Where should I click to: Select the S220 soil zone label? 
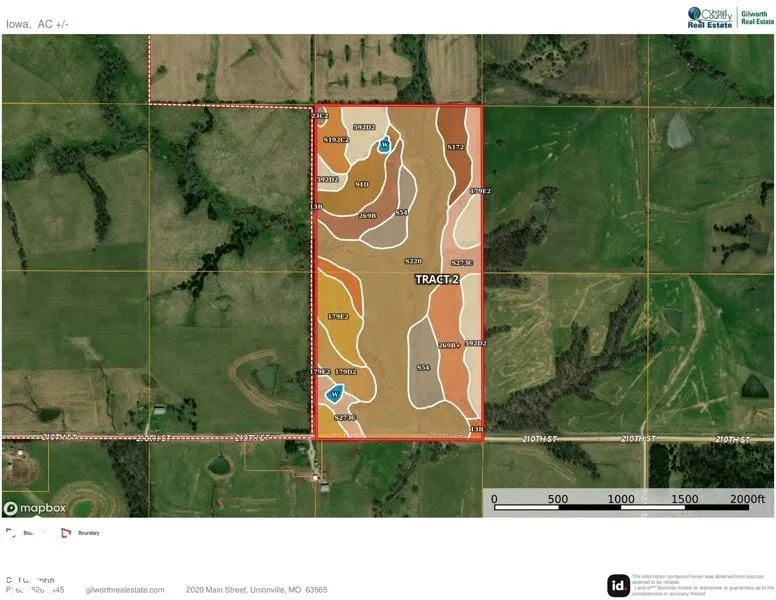(413, 261)
